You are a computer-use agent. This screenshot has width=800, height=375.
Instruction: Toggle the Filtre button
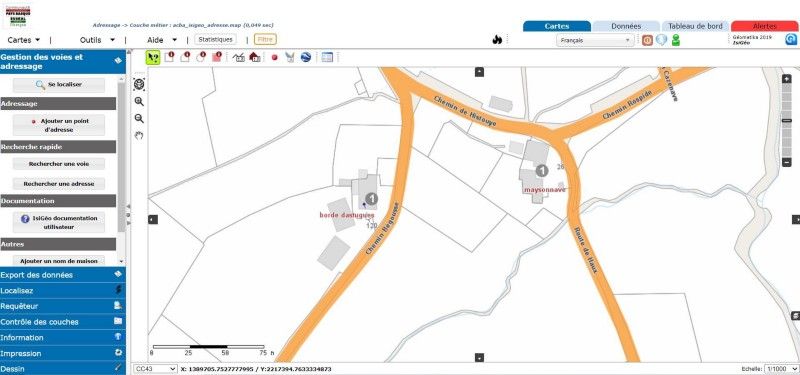pyautogui.click(x=265, y=39)
